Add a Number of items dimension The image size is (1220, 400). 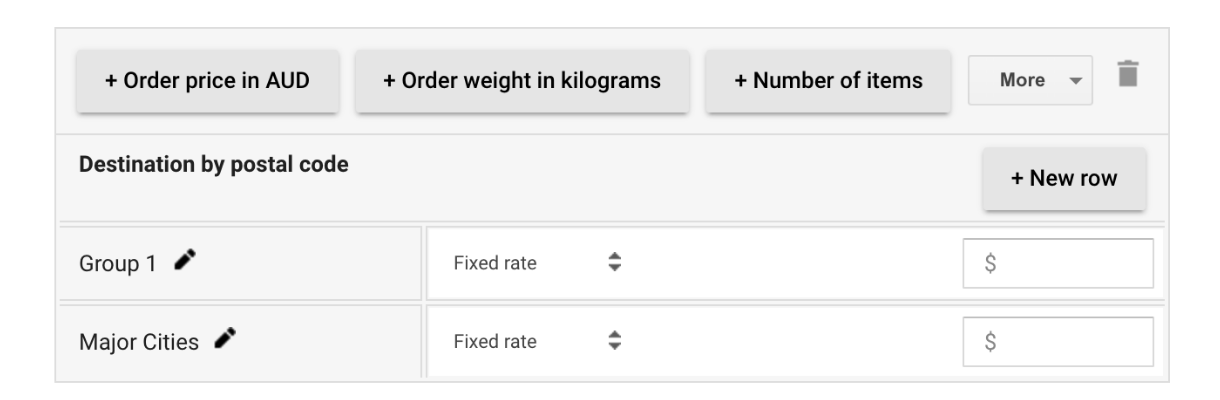point(828,80)
